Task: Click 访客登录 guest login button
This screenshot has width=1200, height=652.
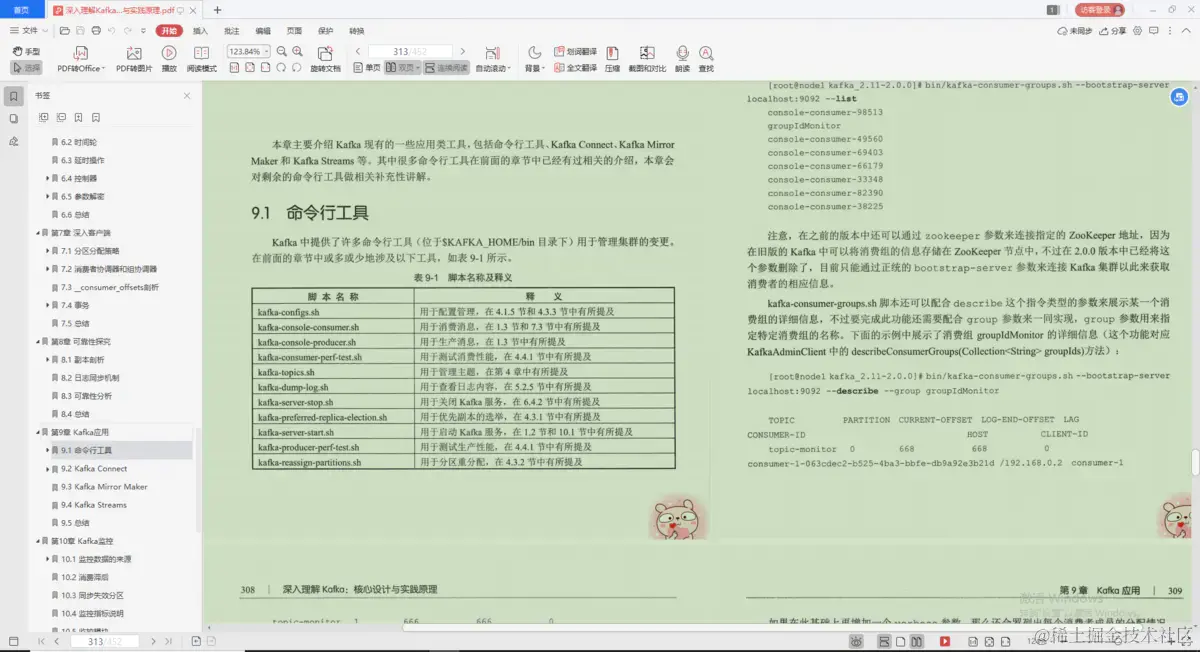Action: tap(1102, 9)
